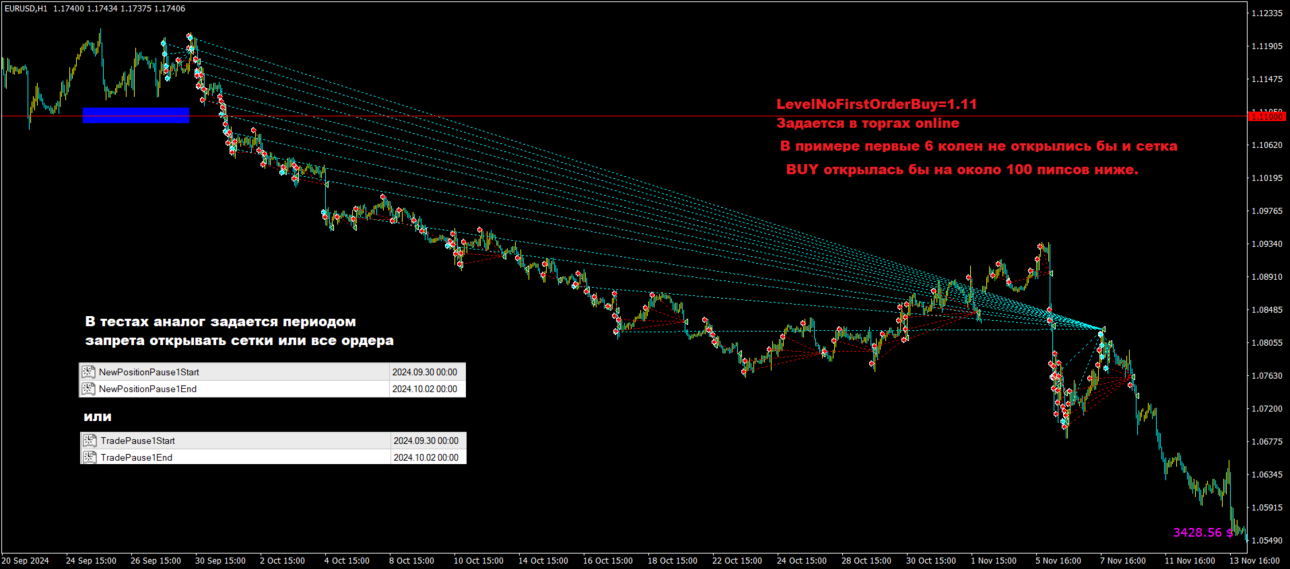
Task: Click '4 Oct 15:00' on the time axis
Action: pos(349,561)
